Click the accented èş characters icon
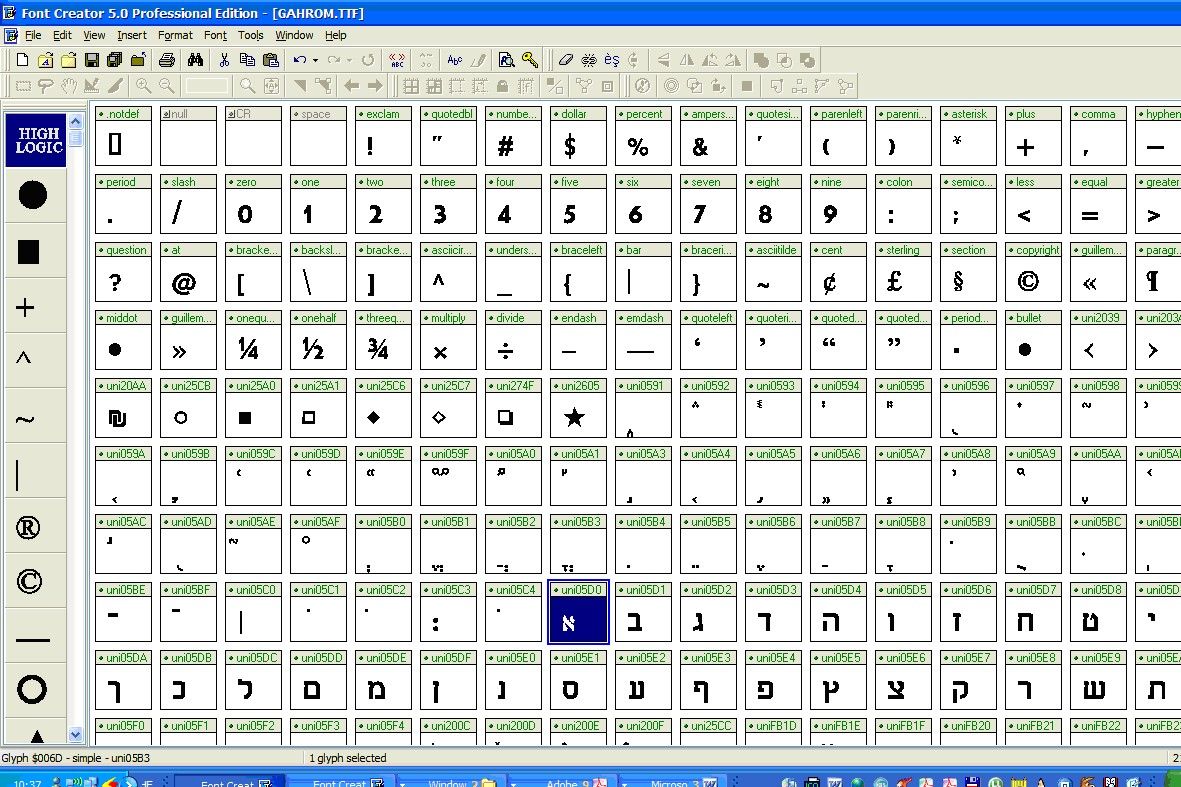1181x787 pixels. point(612,60)
